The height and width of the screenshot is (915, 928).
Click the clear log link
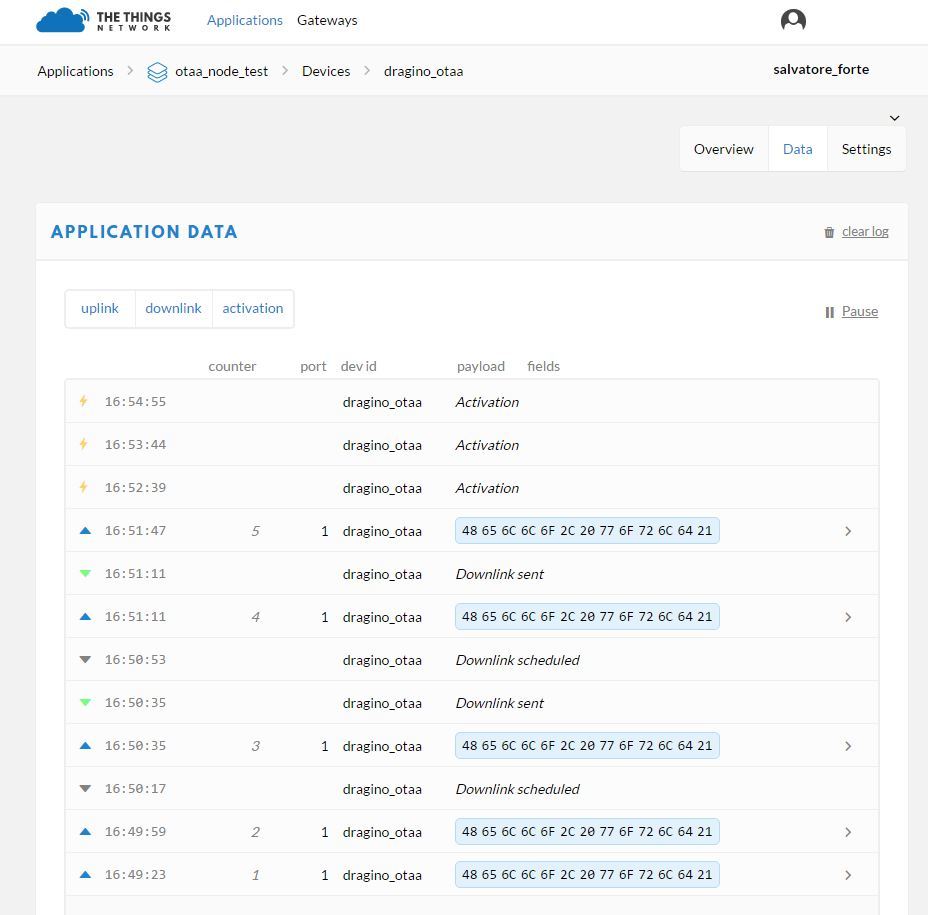865,231
